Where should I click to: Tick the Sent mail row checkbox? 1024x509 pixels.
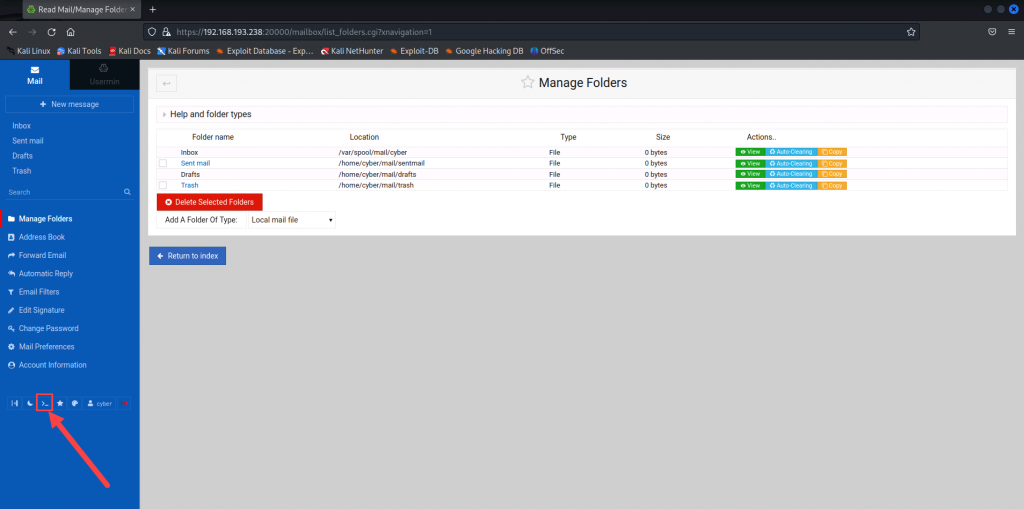point(163,163)
